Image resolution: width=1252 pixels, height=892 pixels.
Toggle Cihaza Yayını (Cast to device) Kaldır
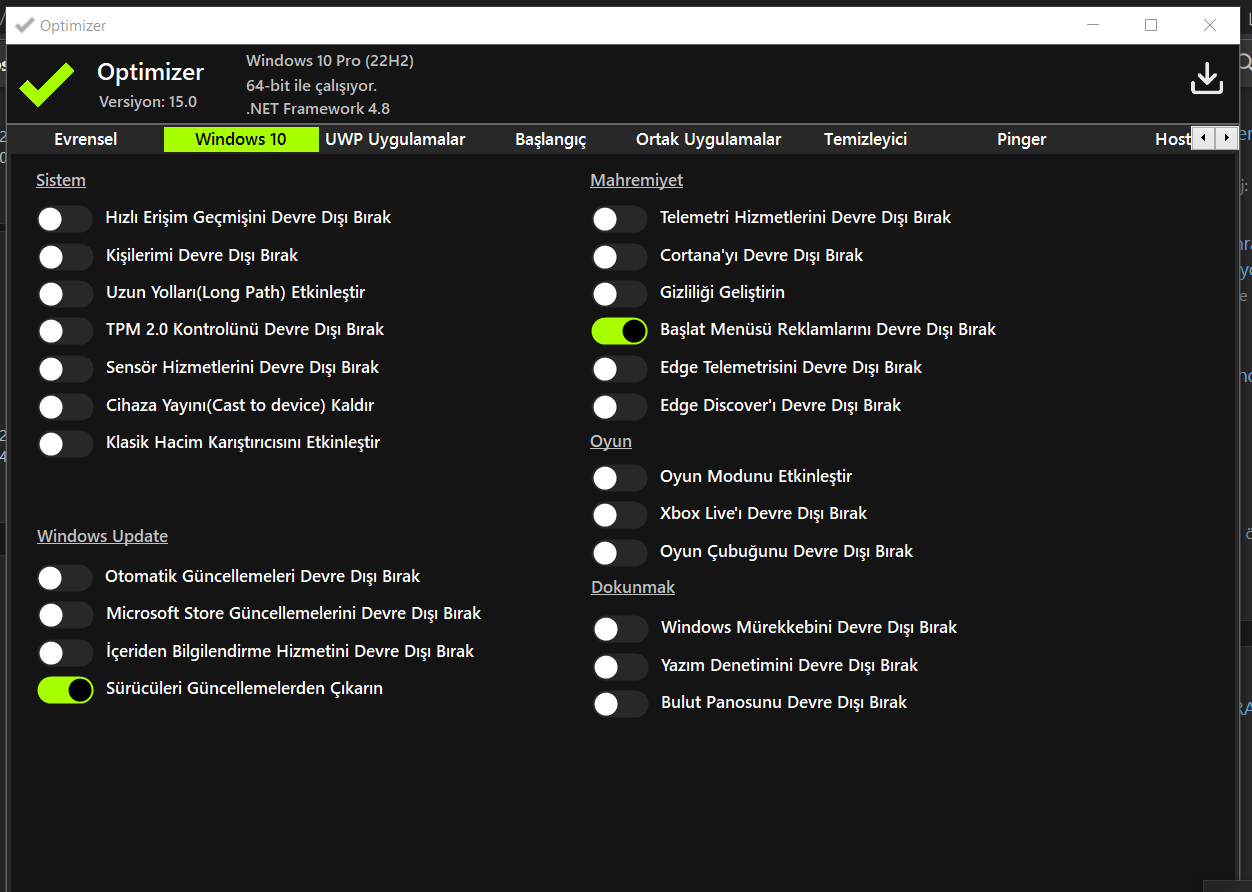coord(65,406)
